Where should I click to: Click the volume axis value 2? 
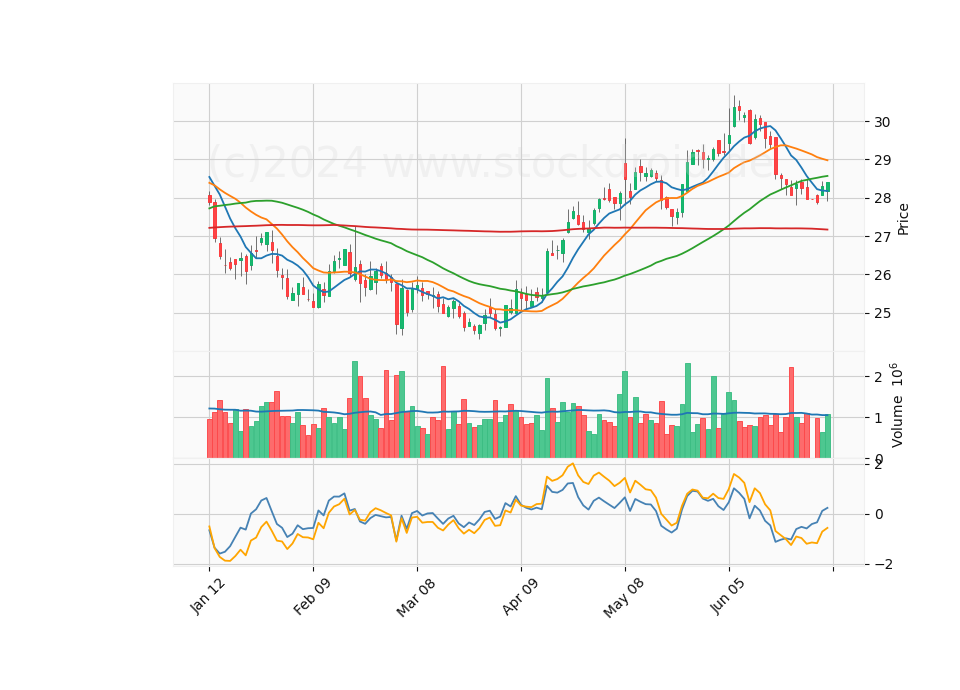click(878, 377)
